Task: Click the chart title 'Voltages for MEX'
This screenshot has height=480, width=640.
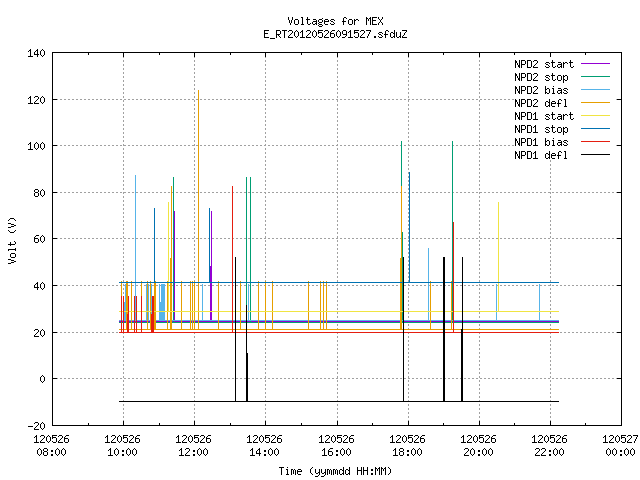Action: pos(335,21)
